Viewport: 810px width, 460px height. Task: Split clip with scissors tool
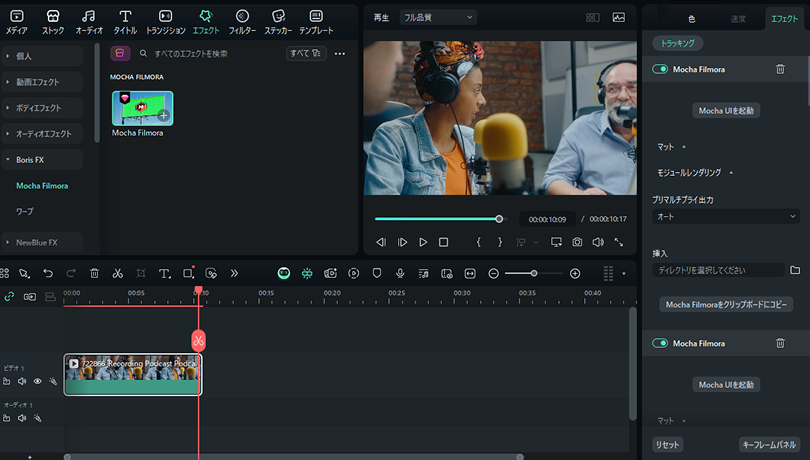click(x=118, y=273)
